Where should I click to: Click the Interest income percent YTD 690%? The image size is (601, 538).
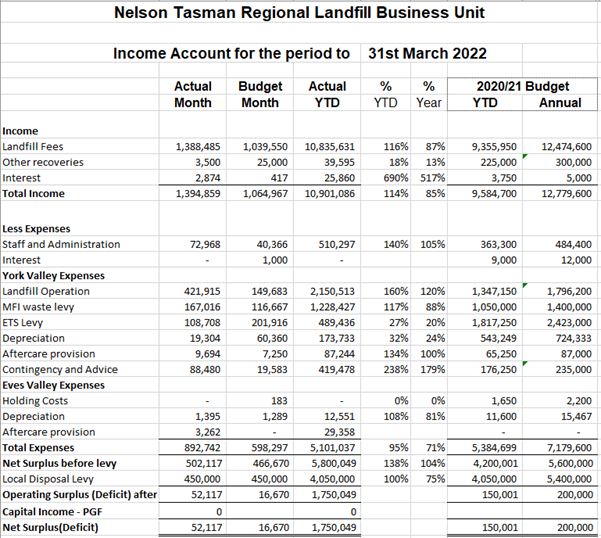coord(396,178)
